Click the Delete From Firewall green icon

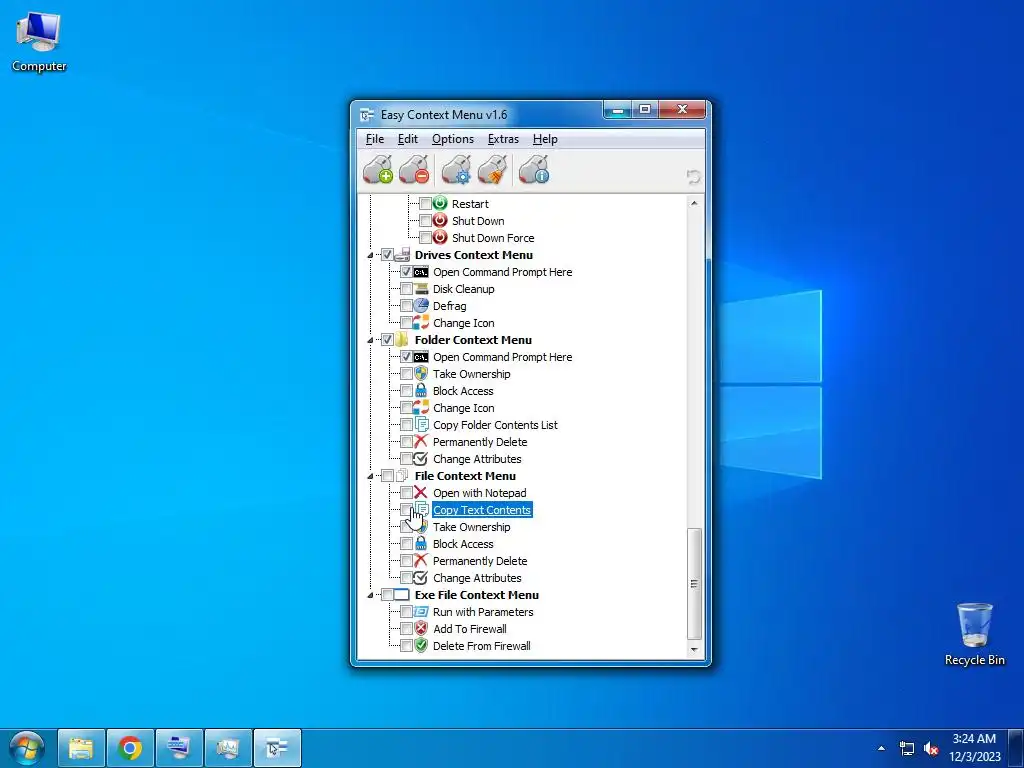[421, 645]
